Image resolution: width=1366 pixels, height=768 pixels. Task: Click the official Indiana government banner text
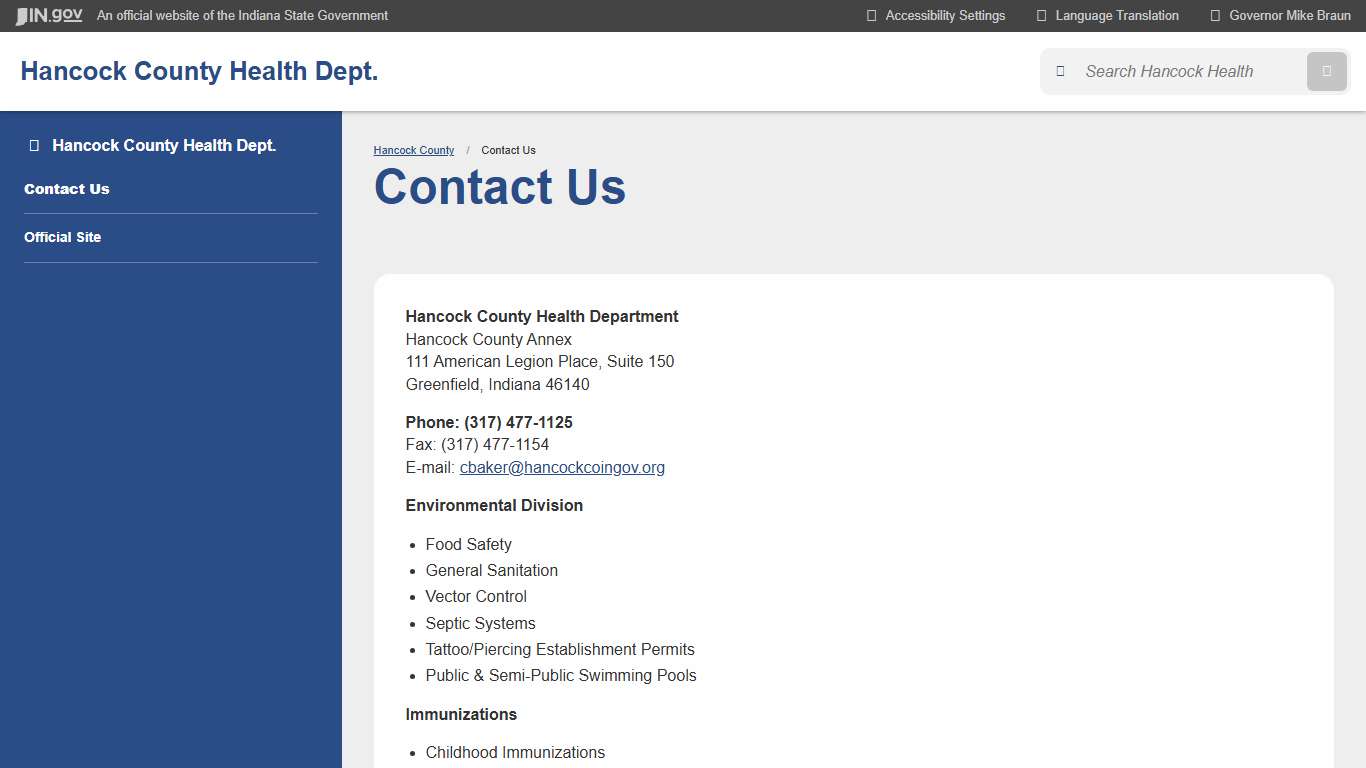241,15
